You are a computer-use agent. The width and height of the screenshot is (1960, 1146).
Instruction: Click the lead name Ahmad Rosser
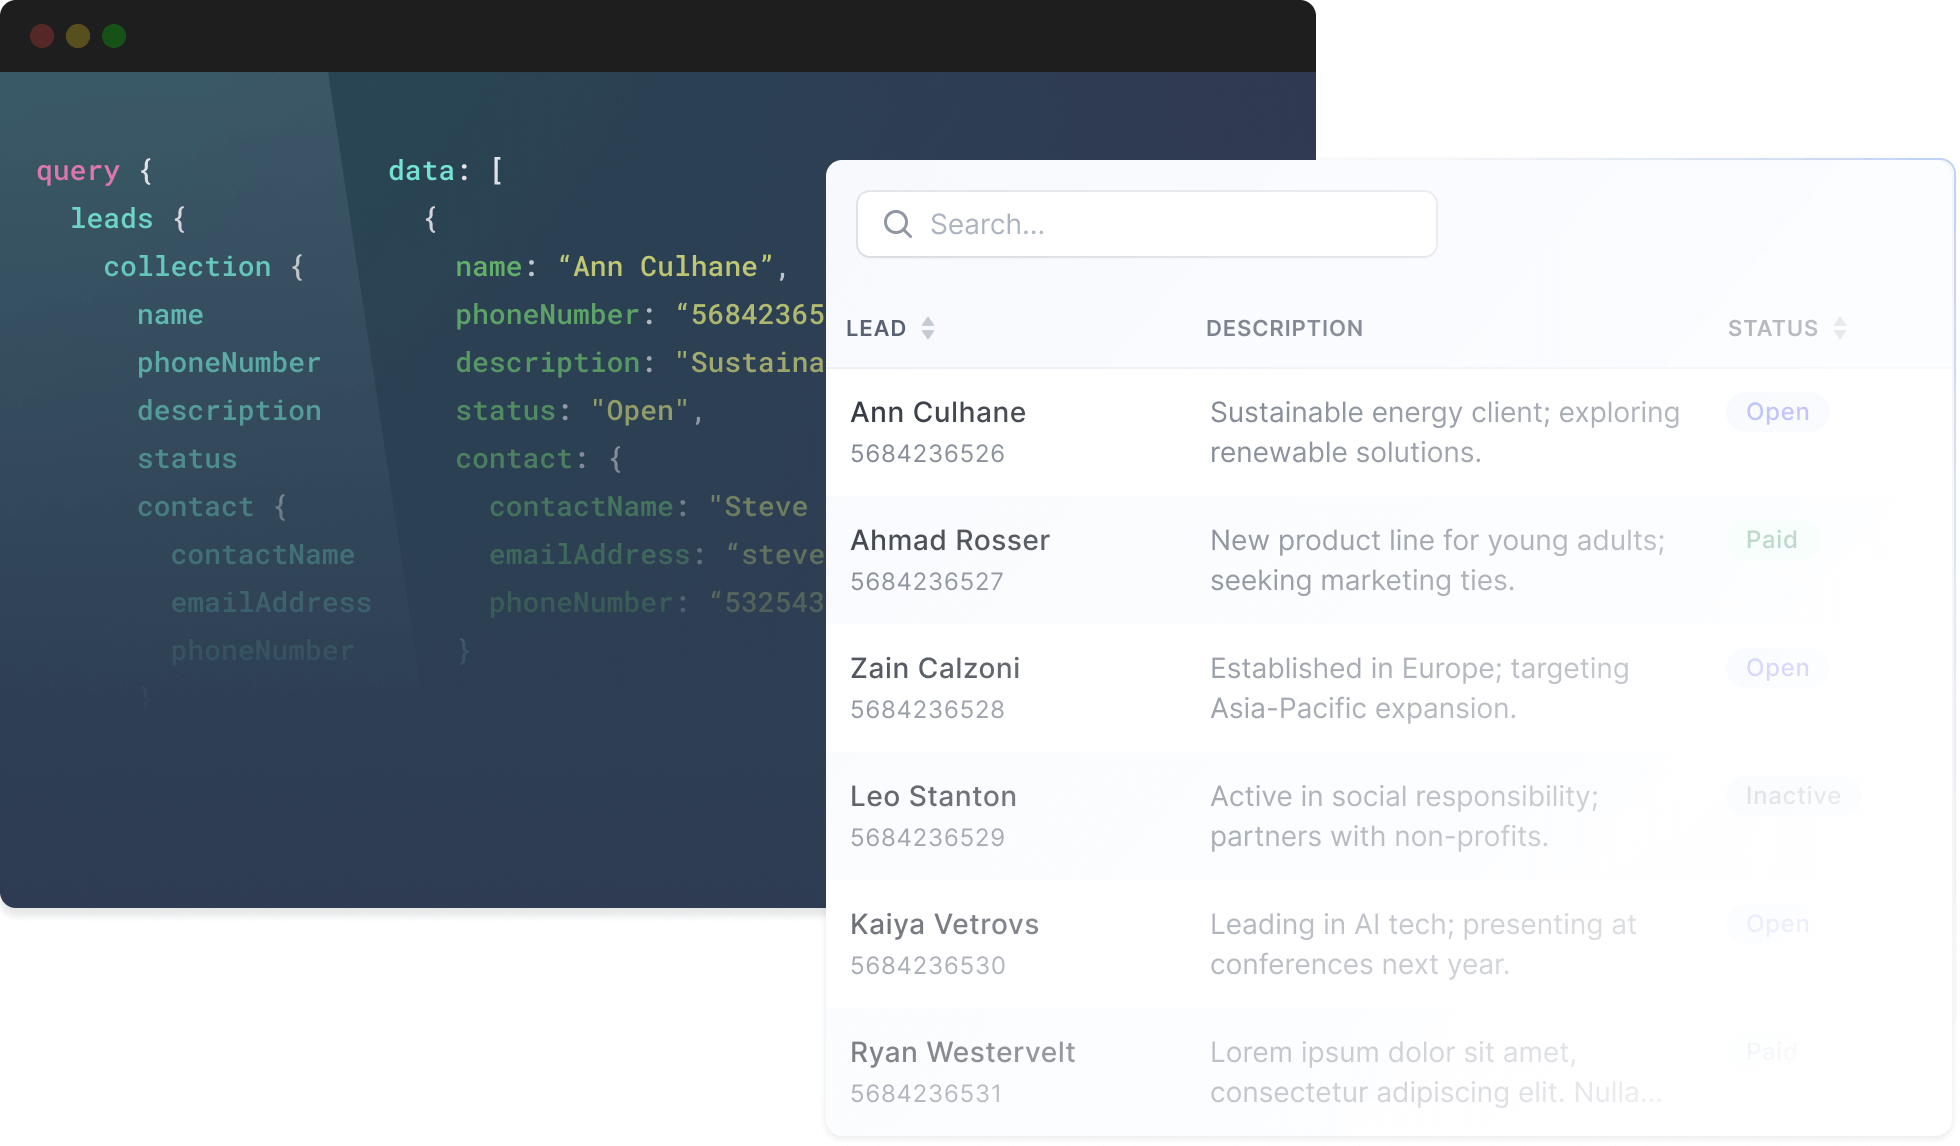click(x=949, y=539)
